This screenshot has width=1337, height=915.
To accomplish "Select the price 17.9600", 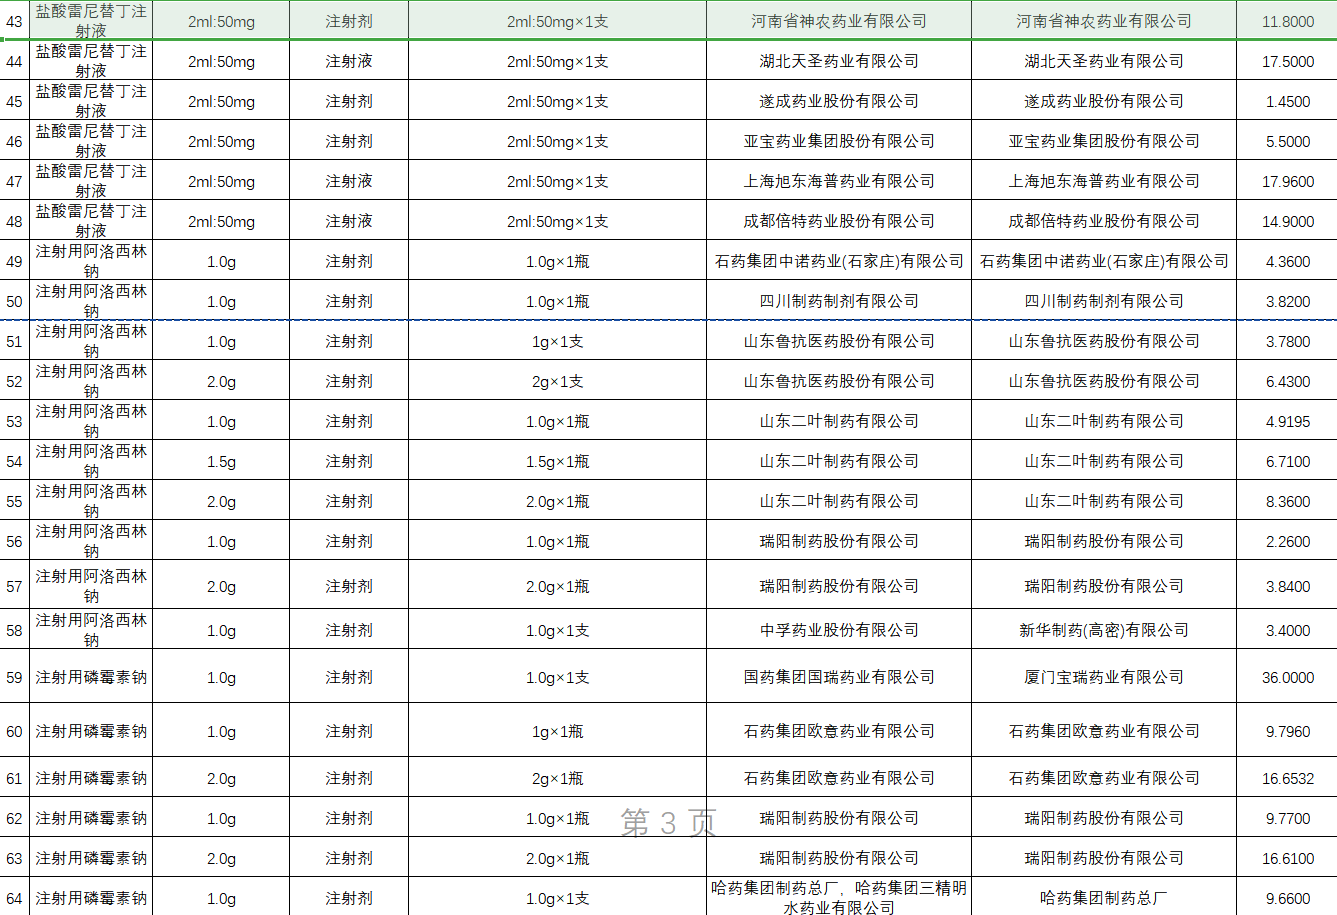I will [1287, 181].
